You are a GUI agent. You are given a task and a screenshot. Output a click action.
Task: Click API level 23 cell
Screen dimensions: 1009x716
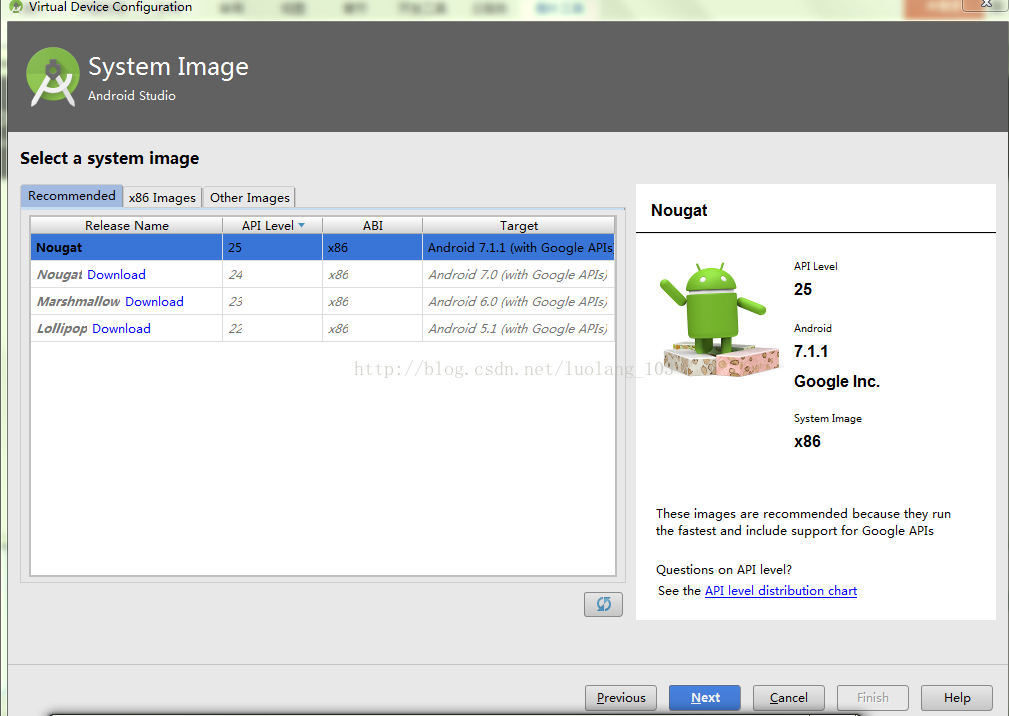[x=272, y=302]
